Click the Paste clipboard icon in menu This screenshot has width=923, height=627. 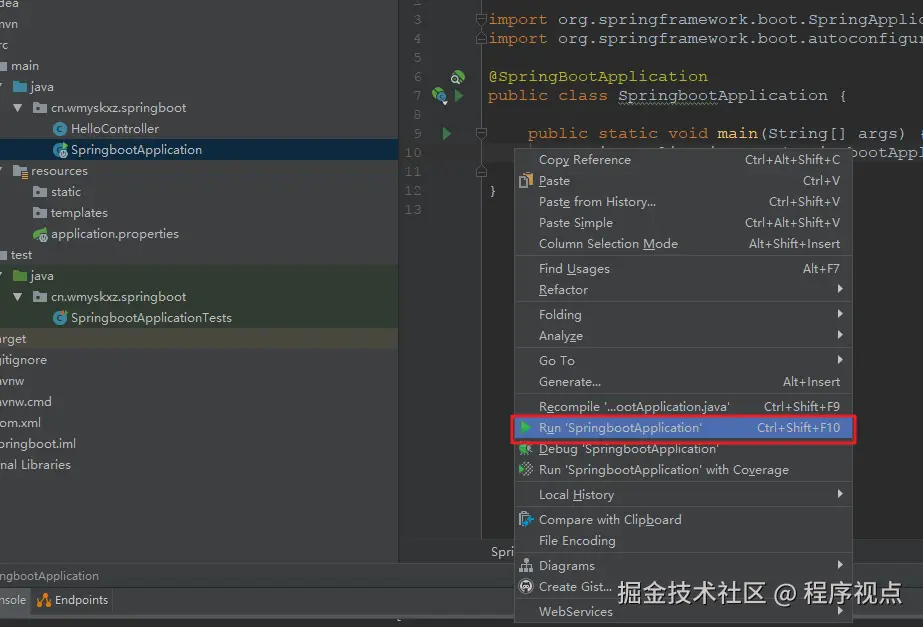click(526, 180)
